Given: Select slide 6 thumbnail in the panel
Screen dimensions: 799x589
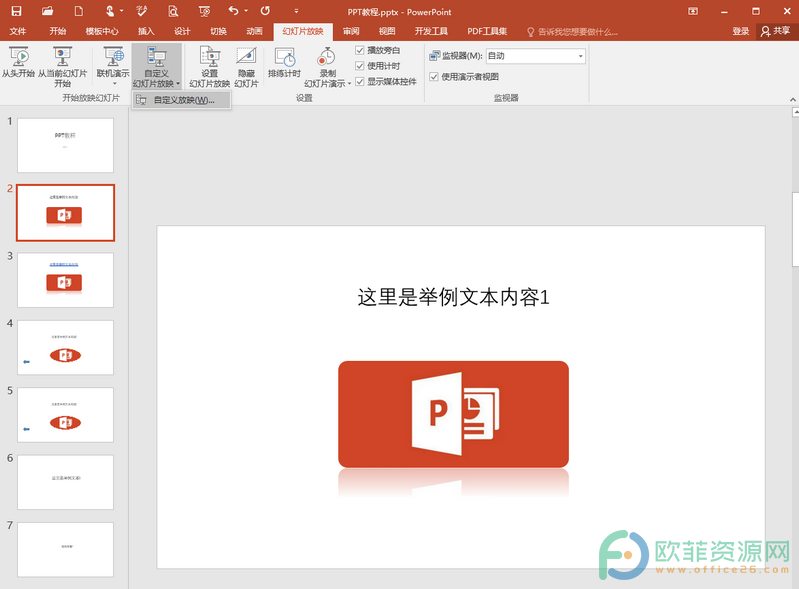Looking at the screenshot, I should (x=65, y=482).
